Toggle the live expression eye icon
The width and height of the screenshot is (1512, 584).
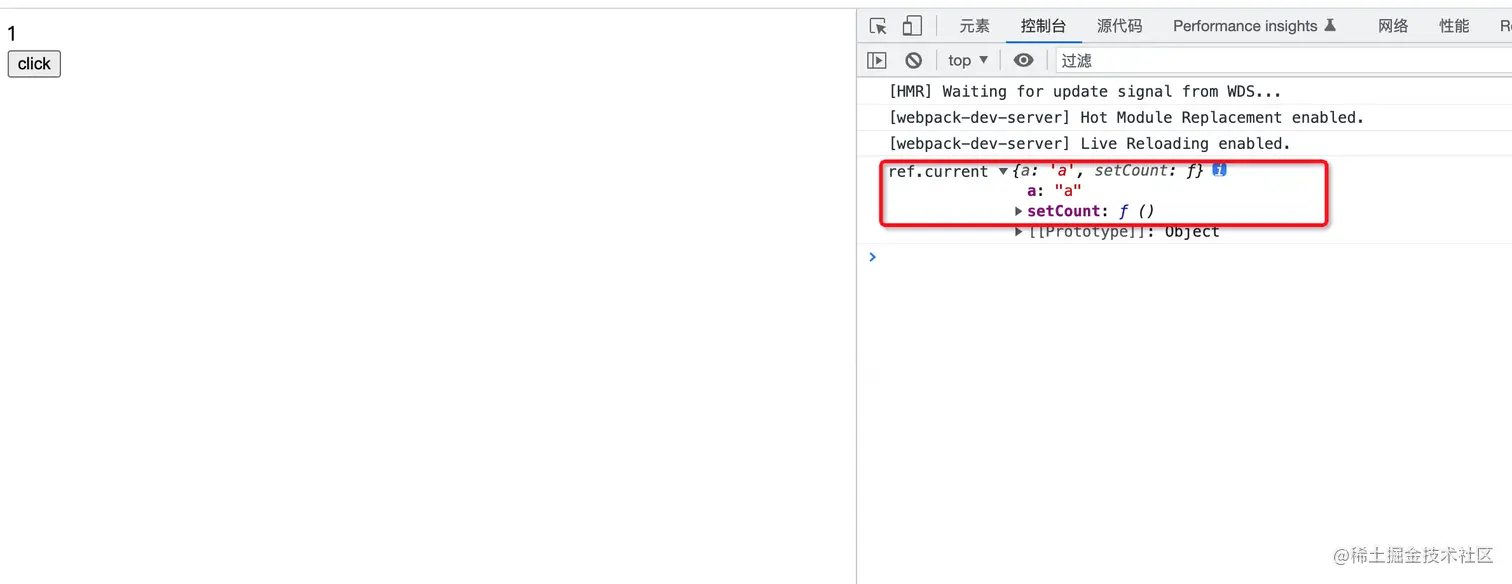pos(1023,60)
